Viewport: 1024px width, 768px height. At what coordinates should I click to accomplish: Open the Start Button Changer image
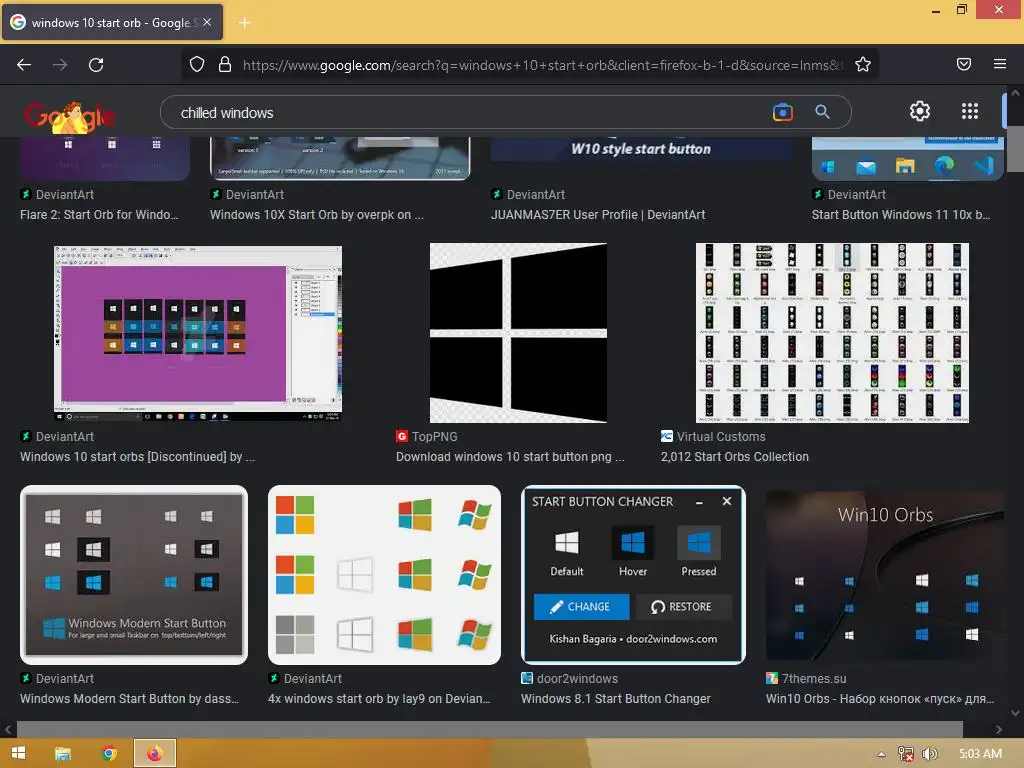point(633,575)
